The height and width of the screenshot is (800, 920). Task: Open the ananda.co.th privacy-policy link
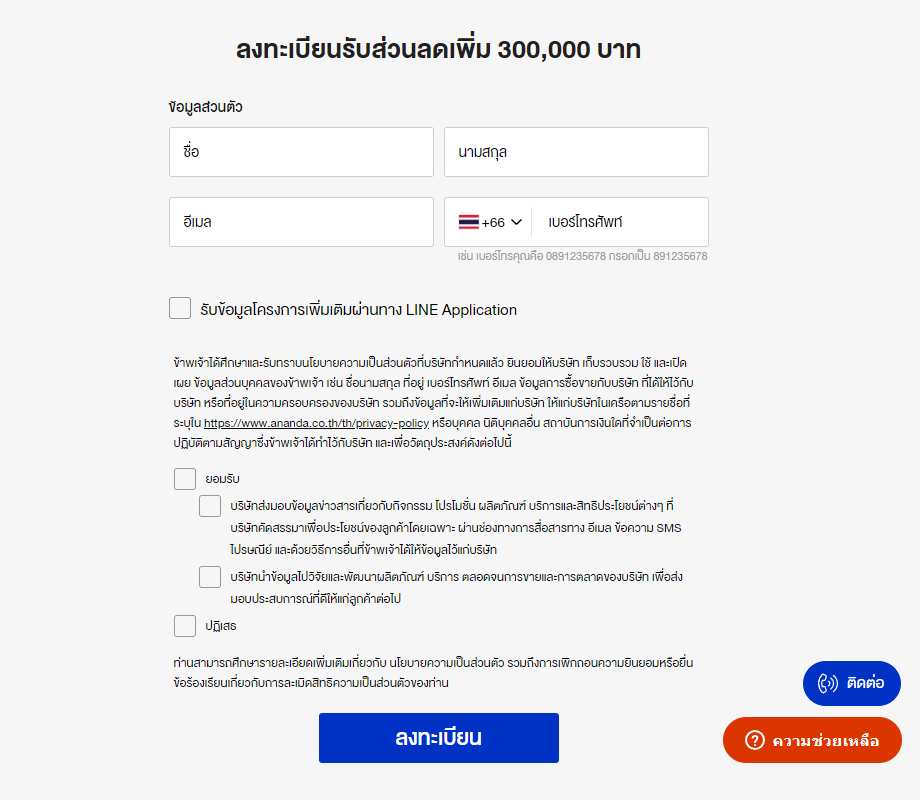coord(317,423)
